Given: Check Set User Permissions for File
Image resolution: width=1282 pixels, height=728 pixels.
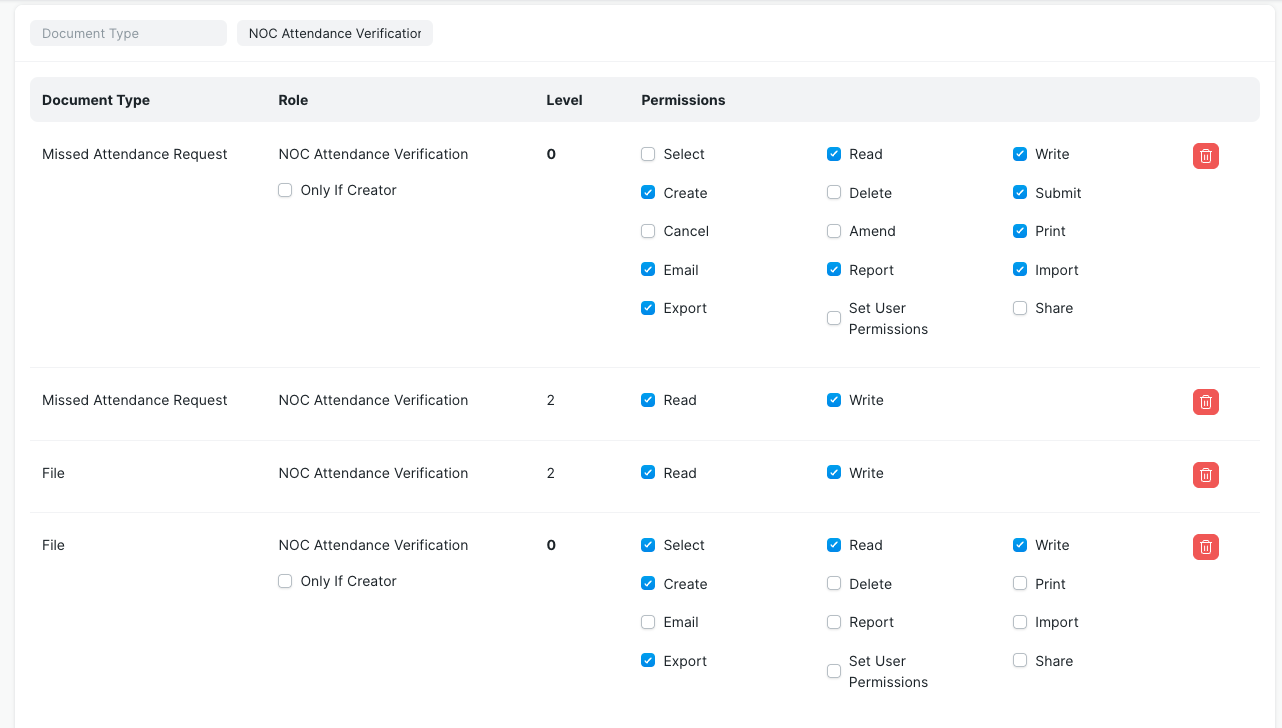Looking at the screenshot, I should pyautogui.click(x=834, y=671).
